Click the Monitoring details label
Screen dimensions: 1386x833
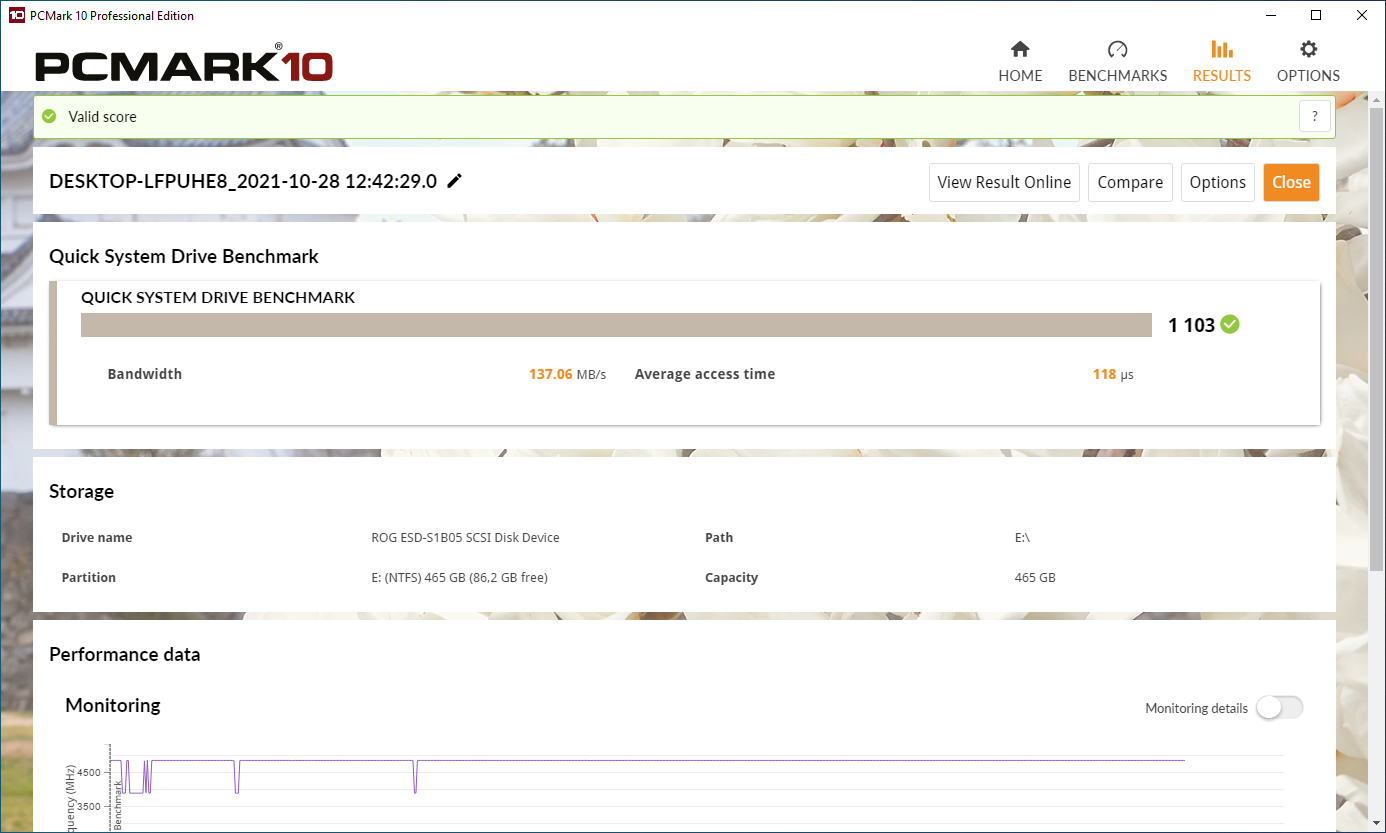[x=1197, y=708]
